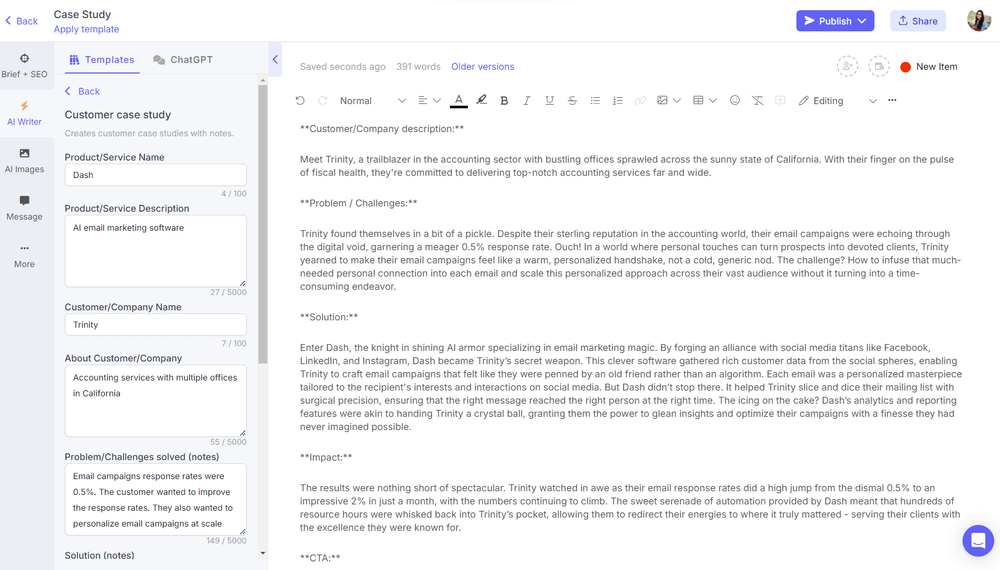Click the Case Study title

tap(82, 14)
